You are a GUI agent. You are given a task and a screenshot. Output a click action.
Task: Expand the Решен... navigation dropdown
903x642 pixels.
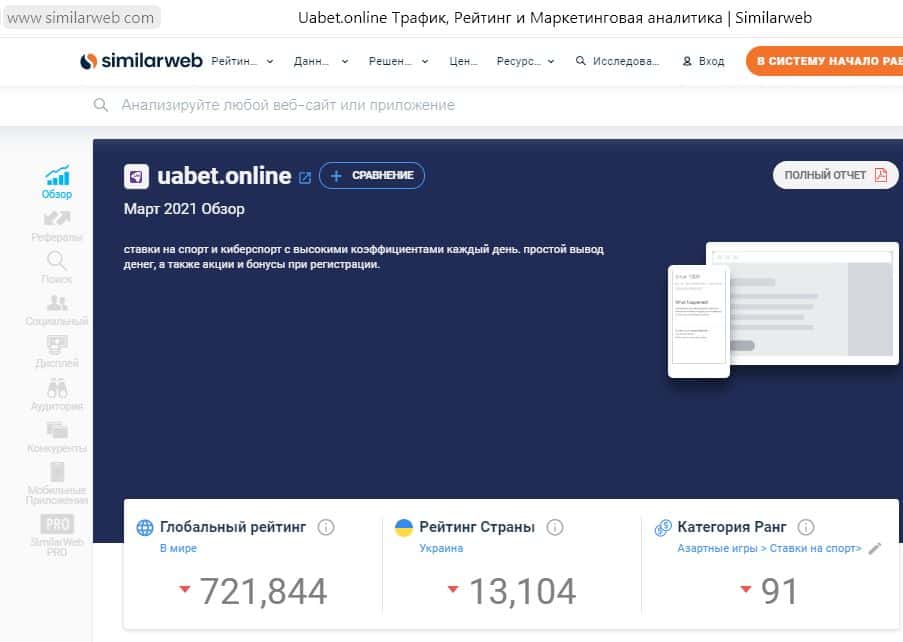(x=399, y=61)
